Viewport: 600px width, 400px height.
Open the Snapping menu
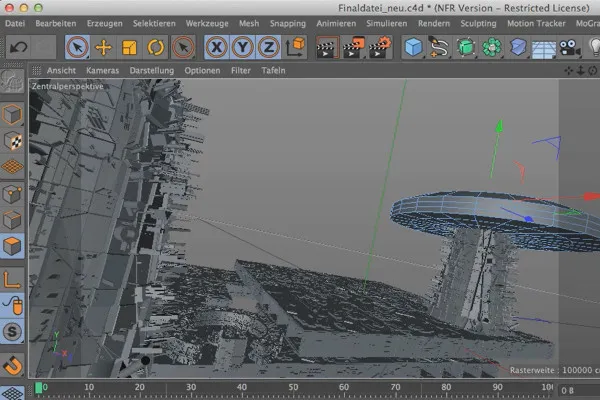pos(288,23)
